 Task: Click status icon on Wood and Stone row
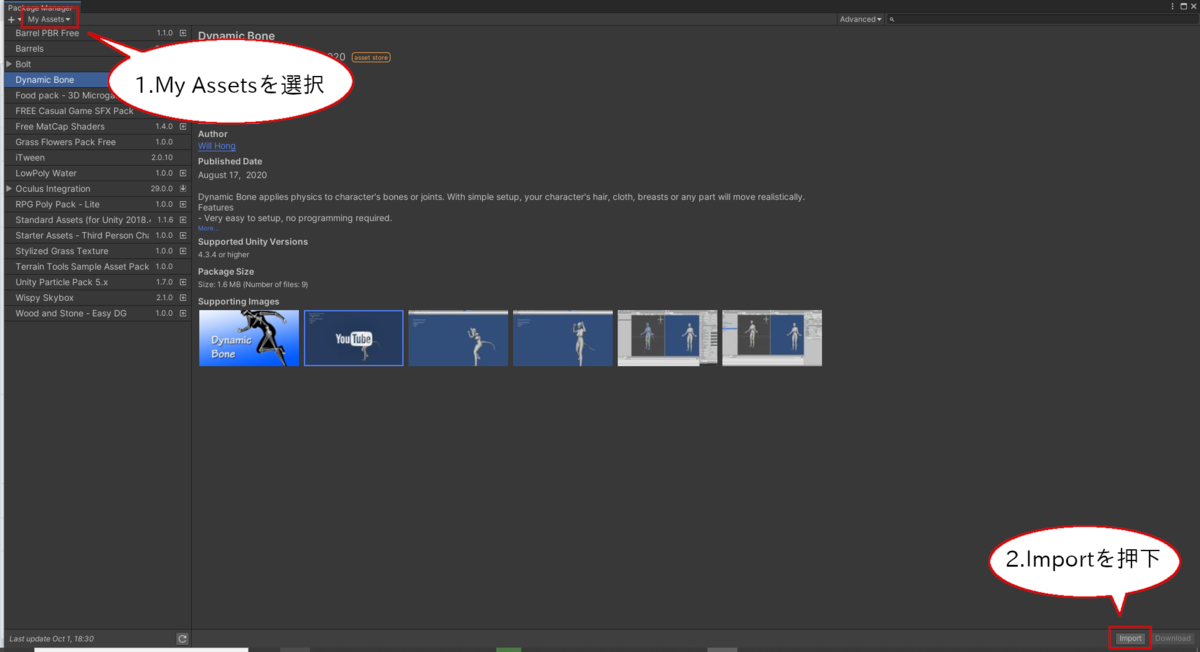point(183,313)
